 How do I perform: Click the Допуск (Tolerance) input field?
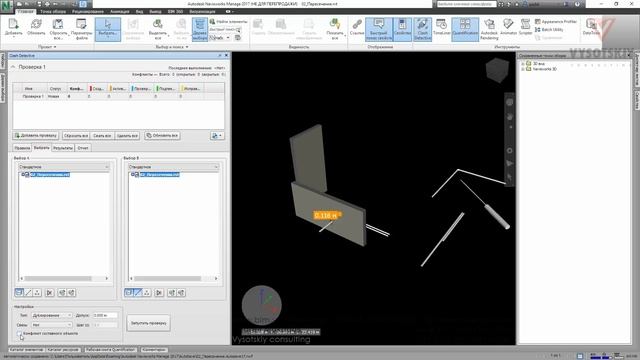105,315
